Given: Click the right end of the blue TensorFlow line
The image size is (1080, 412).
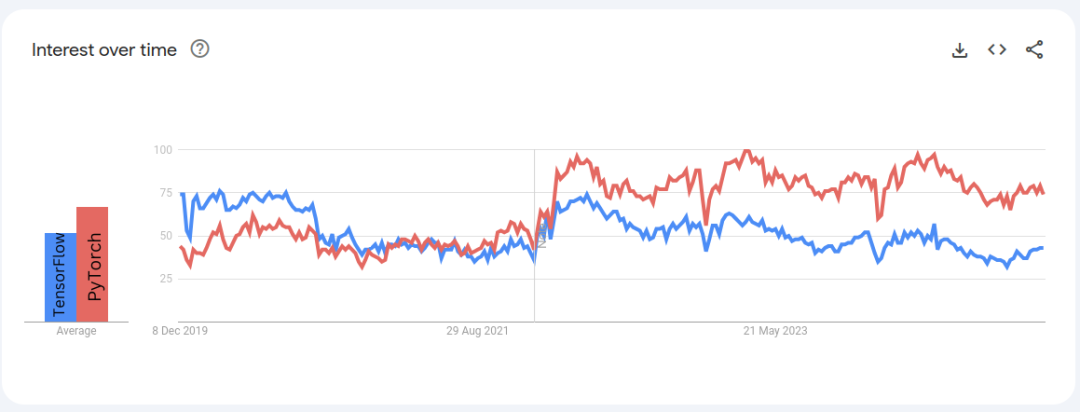Looking at the screenshot, I should pos(1043,248).
